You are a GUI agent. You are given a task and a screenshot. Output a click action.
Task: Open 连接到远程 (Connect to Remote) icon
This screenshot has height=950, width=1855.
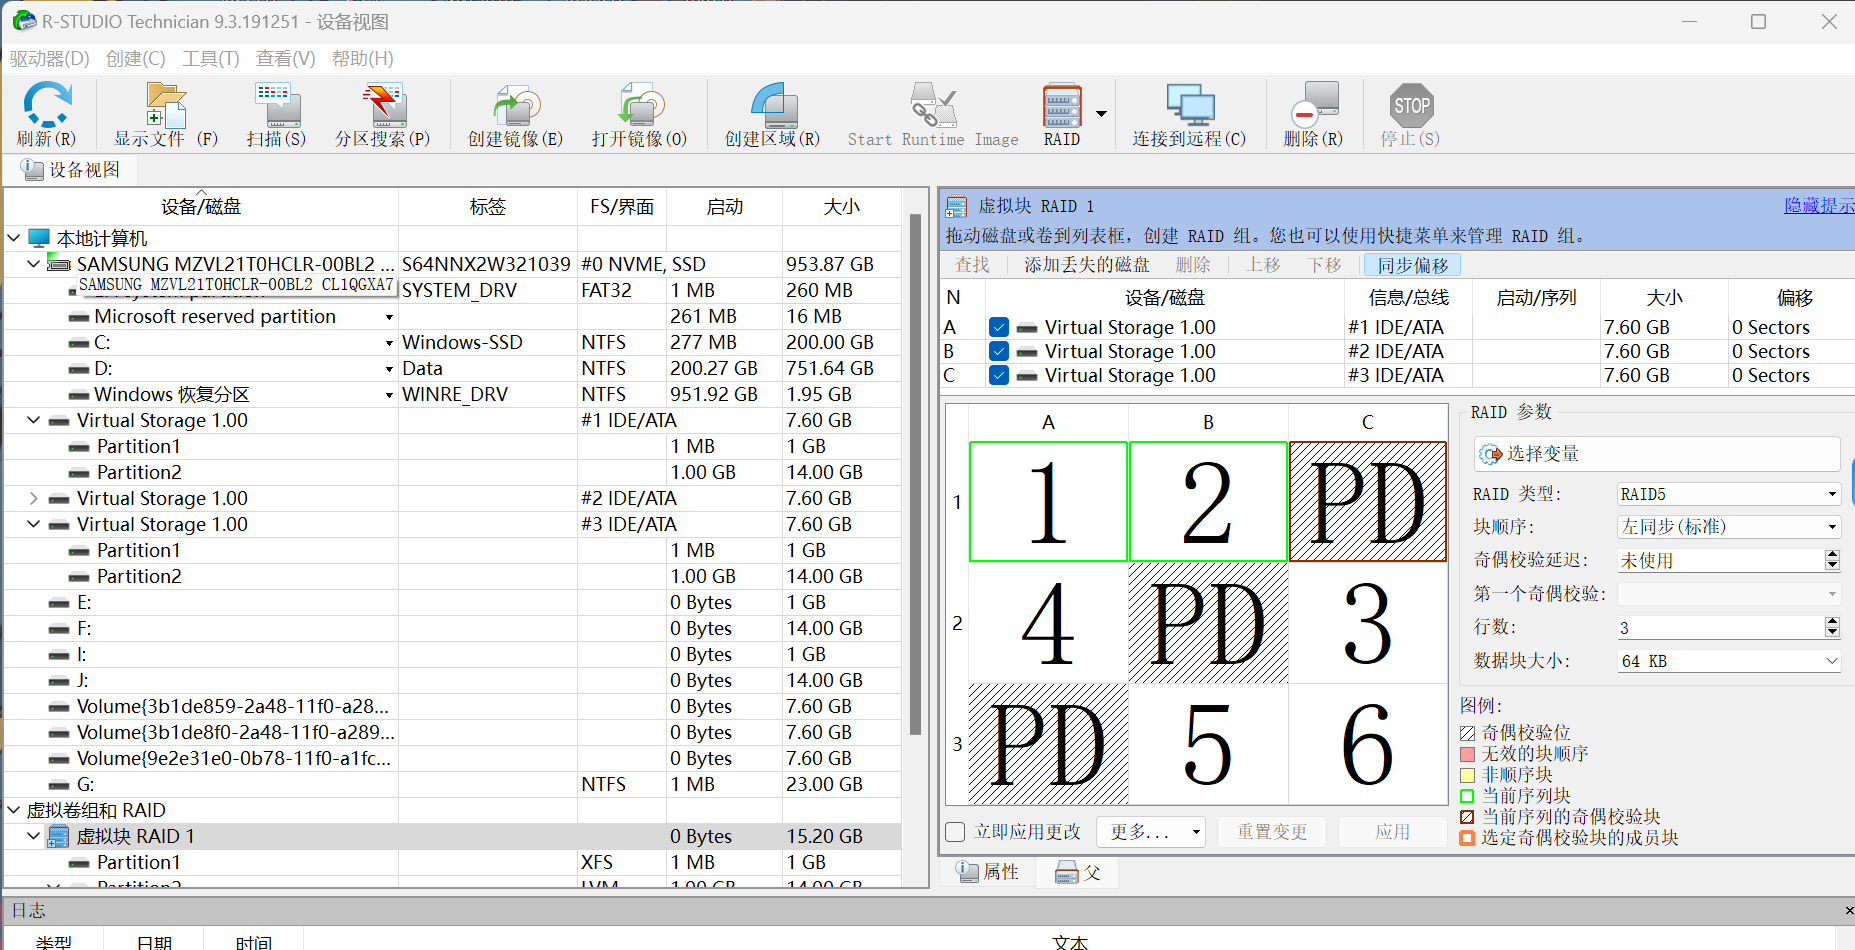(x=1190, y=105)
